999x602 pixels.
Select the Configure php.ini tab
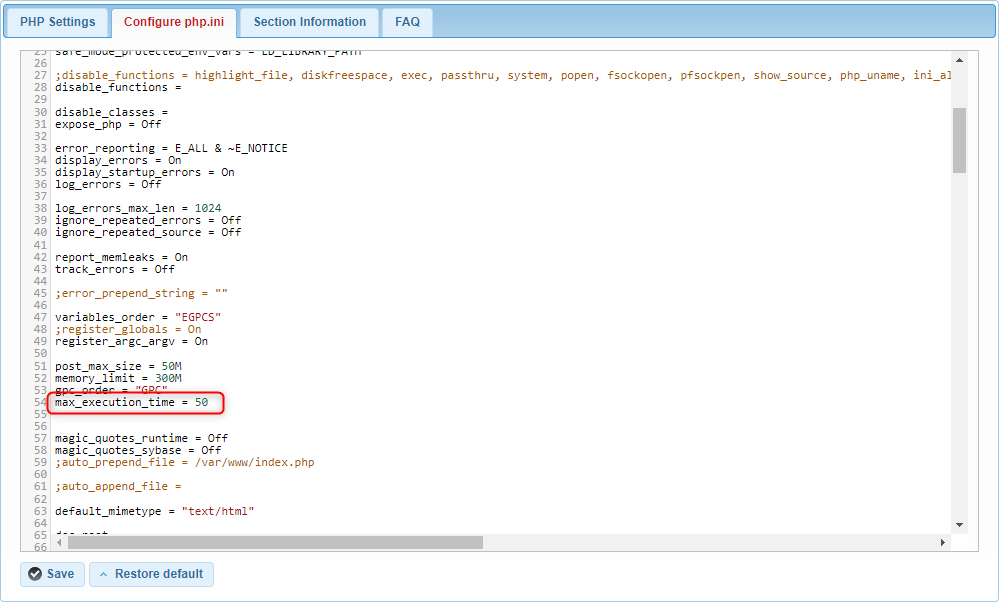pyautogui.click(x=173, y=22)
